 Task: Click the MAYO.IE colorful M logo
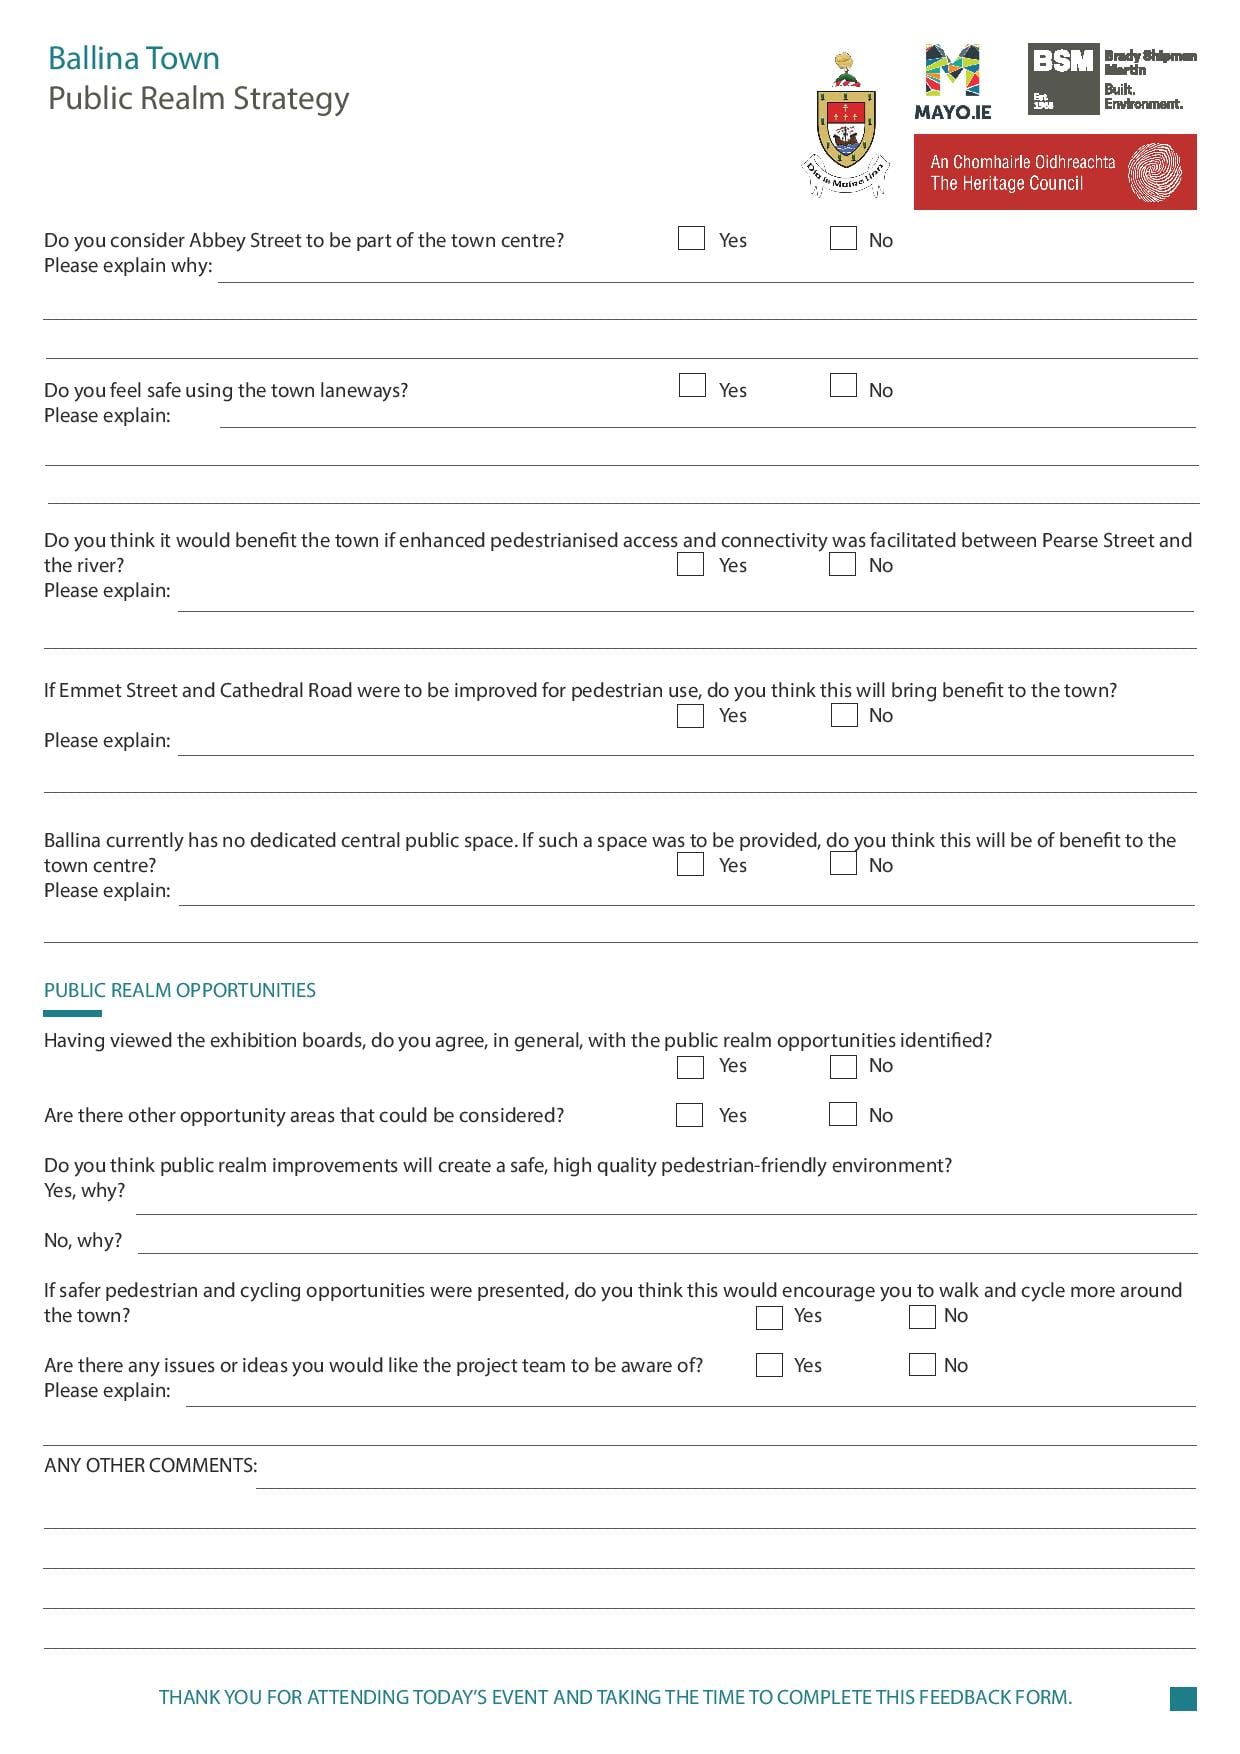(952, 82)
